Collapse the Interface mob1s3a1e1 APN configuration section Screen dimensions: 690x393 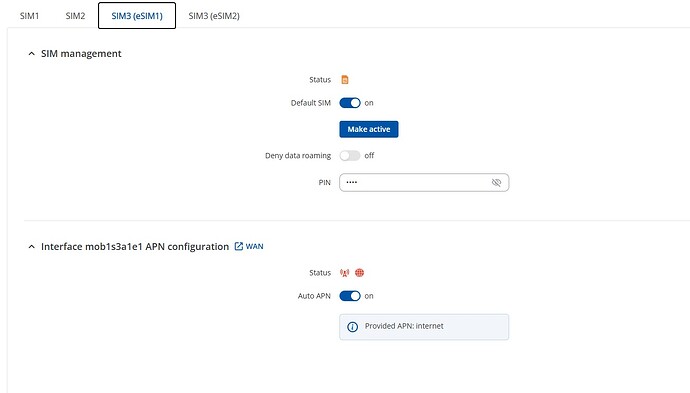pyautogui.click(x=31, y=246)
